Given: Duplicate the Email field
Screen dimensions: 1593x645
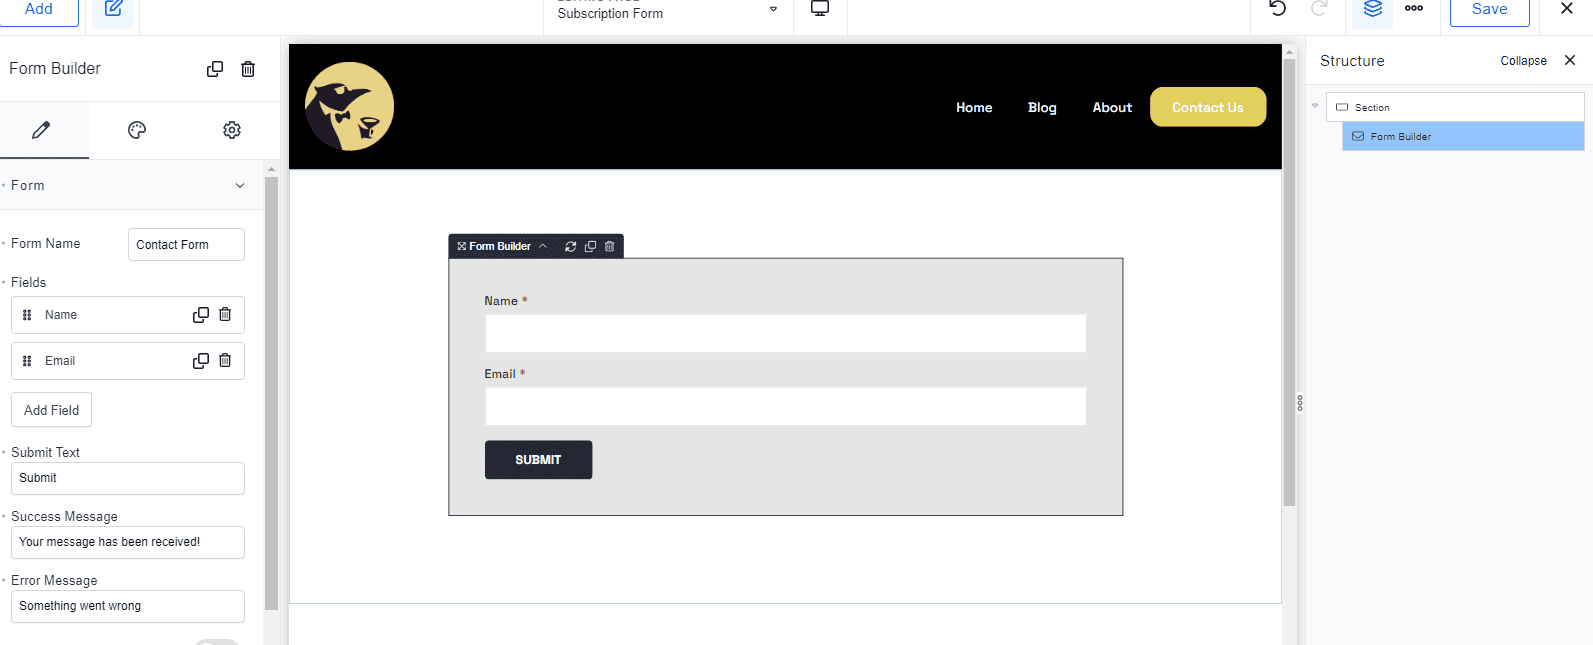Looking at the screenshot, I should click(201, 361).
